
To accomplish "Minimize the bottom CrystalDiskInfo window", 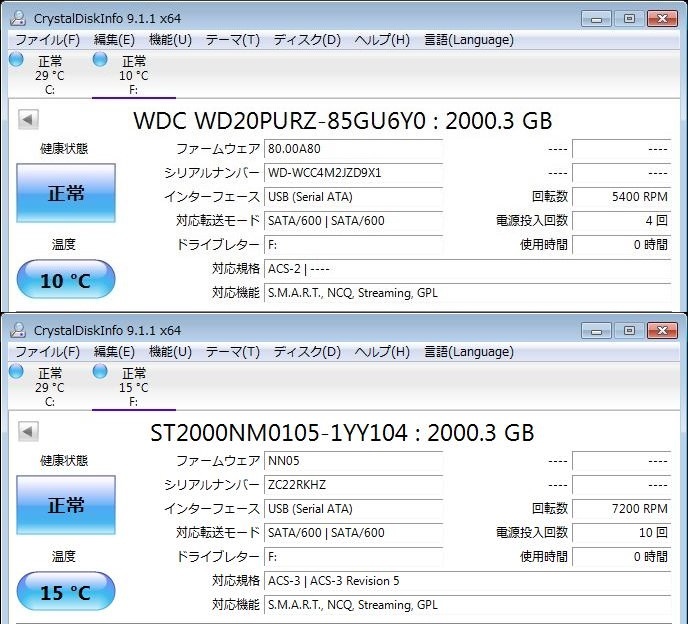I will [596, 331].
